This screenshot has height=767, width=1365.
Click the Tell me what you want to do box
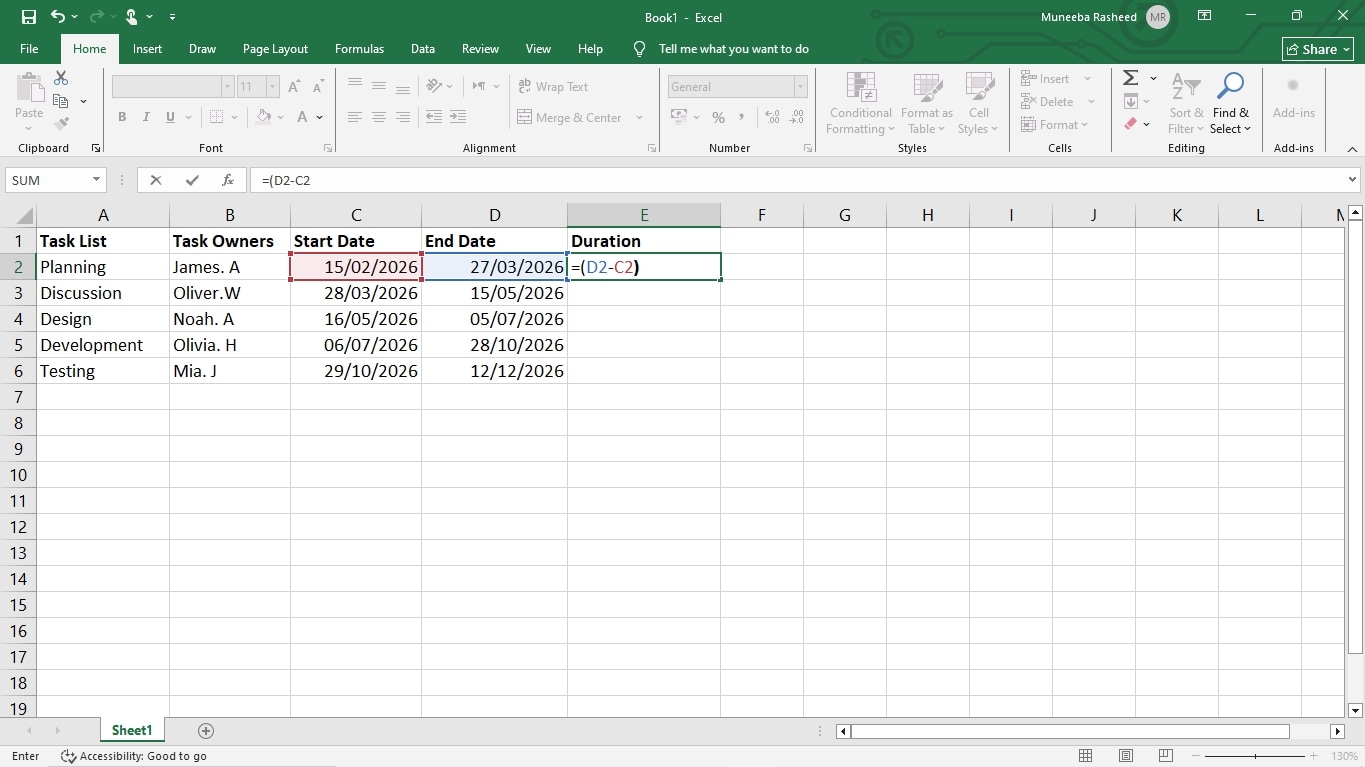pos(733,49)
